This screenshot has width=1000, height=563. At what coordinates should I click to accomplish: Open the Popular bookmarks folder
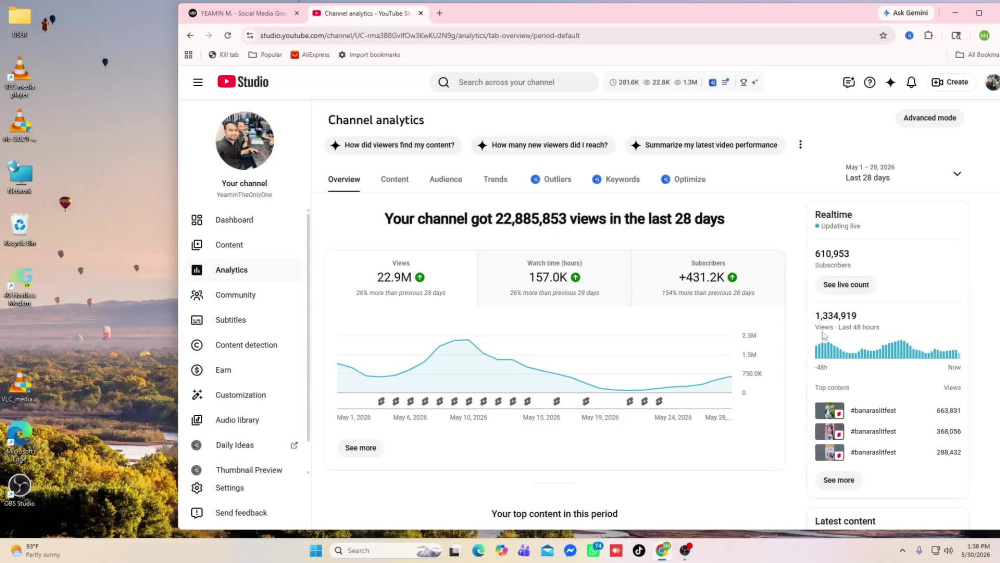[x=265, y=55]
